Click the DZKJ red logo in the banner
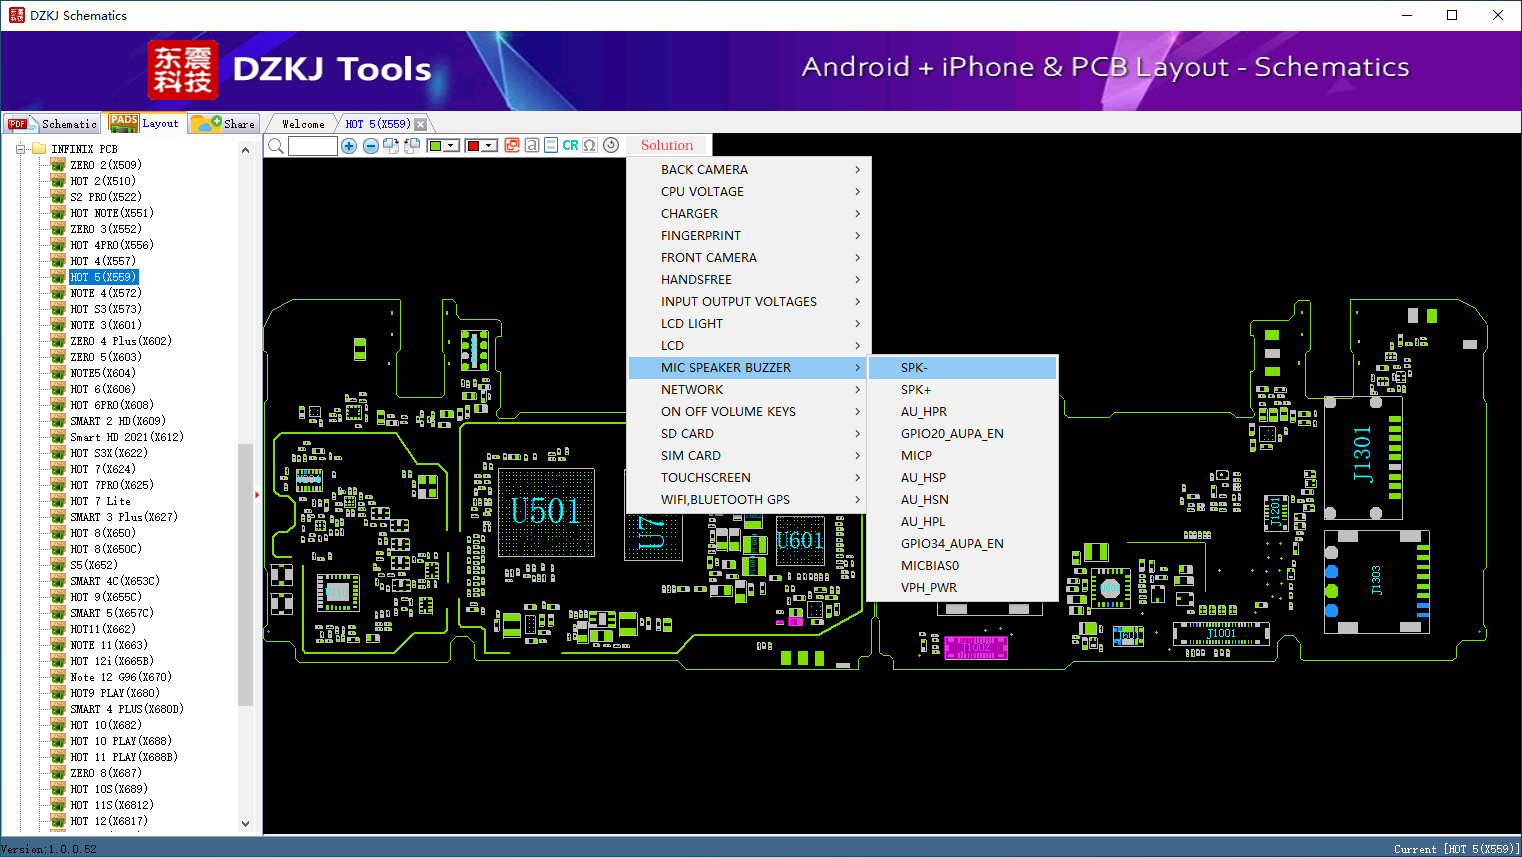The width and height of the screenshot is (1522, 857). pos(183,70)
